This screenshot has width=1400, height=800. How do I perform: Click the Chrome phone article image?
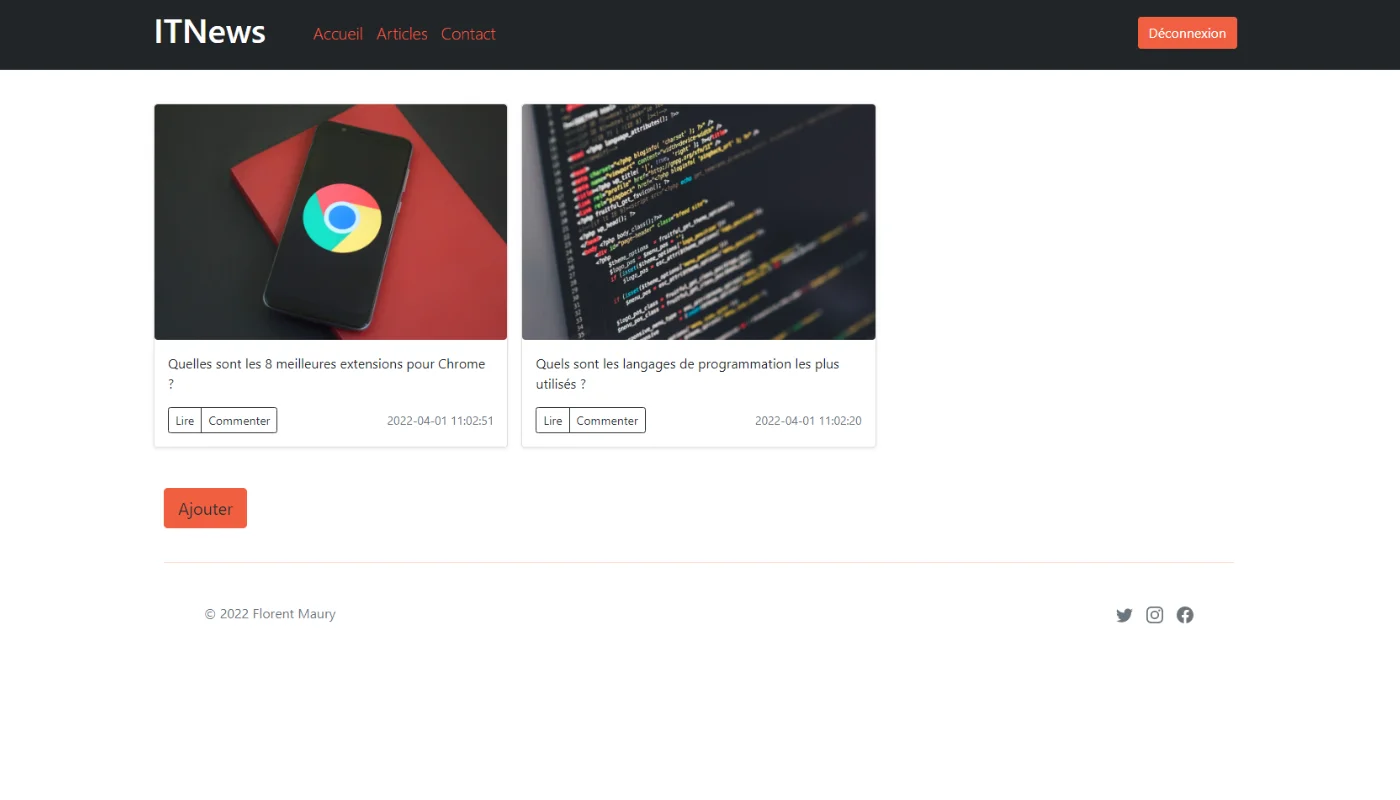click(331, 222)
